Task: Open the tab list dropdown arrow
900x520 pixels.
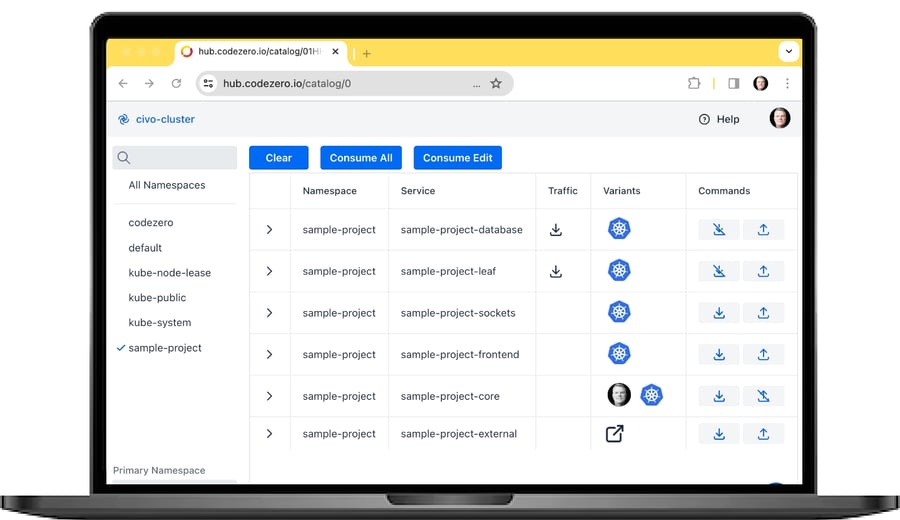Action: 788,52
